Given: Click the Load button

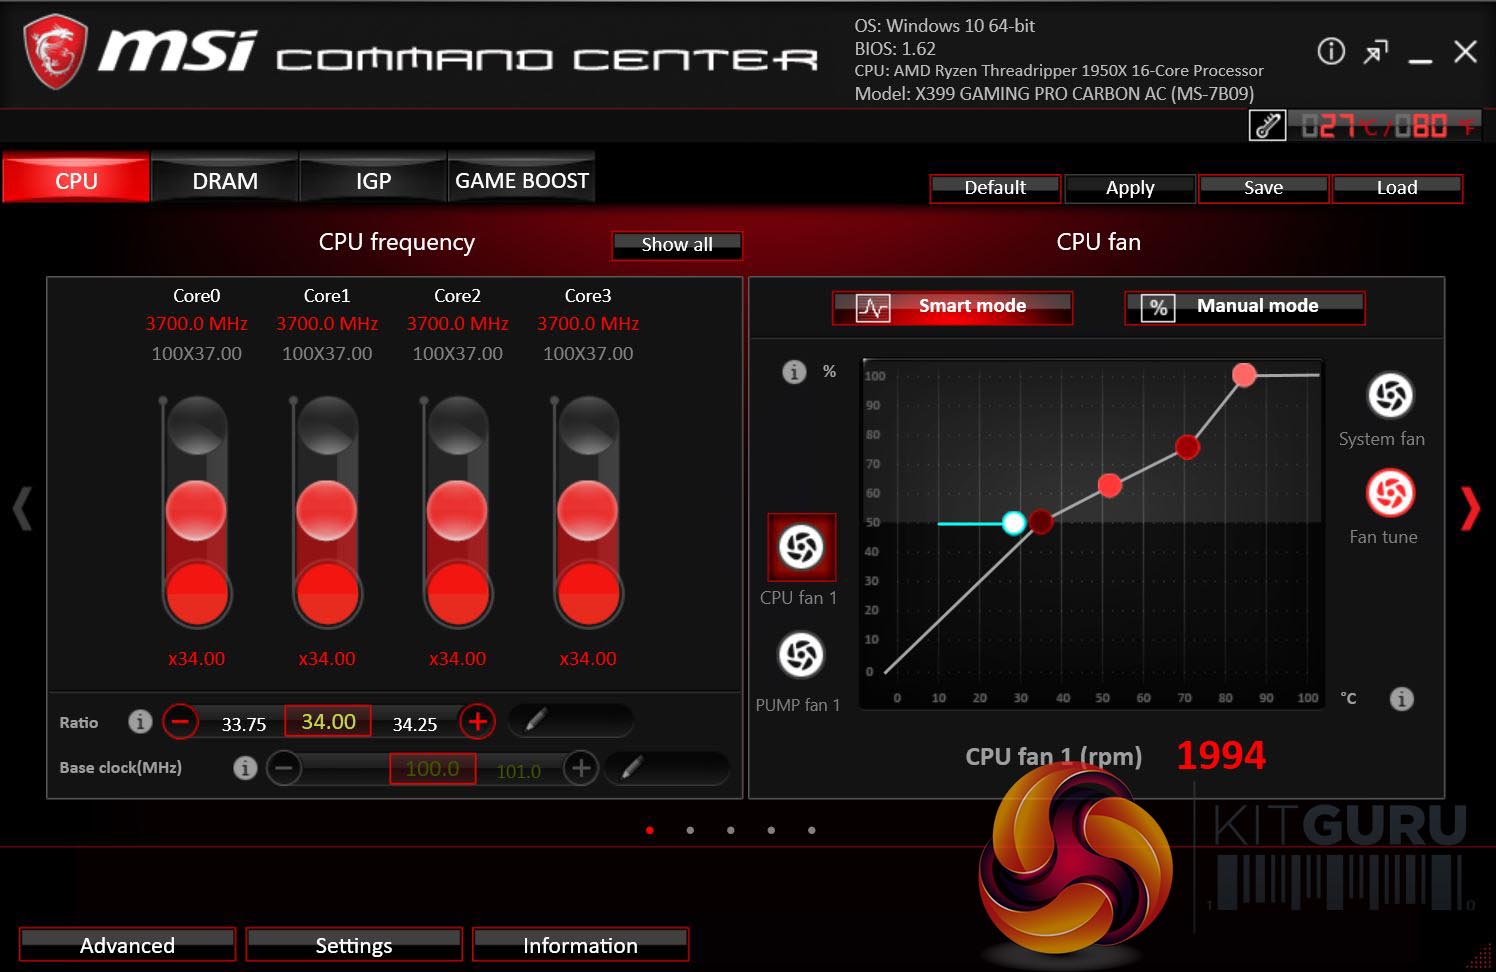Looking at the screenshot, I should [x=1397, y=188].
